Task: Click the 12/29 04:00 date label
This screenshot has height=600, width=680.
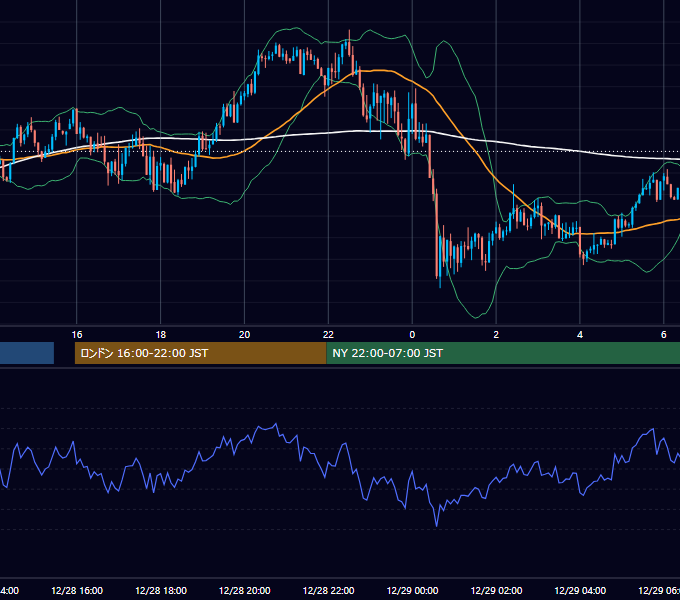Action: coord(580,590)
